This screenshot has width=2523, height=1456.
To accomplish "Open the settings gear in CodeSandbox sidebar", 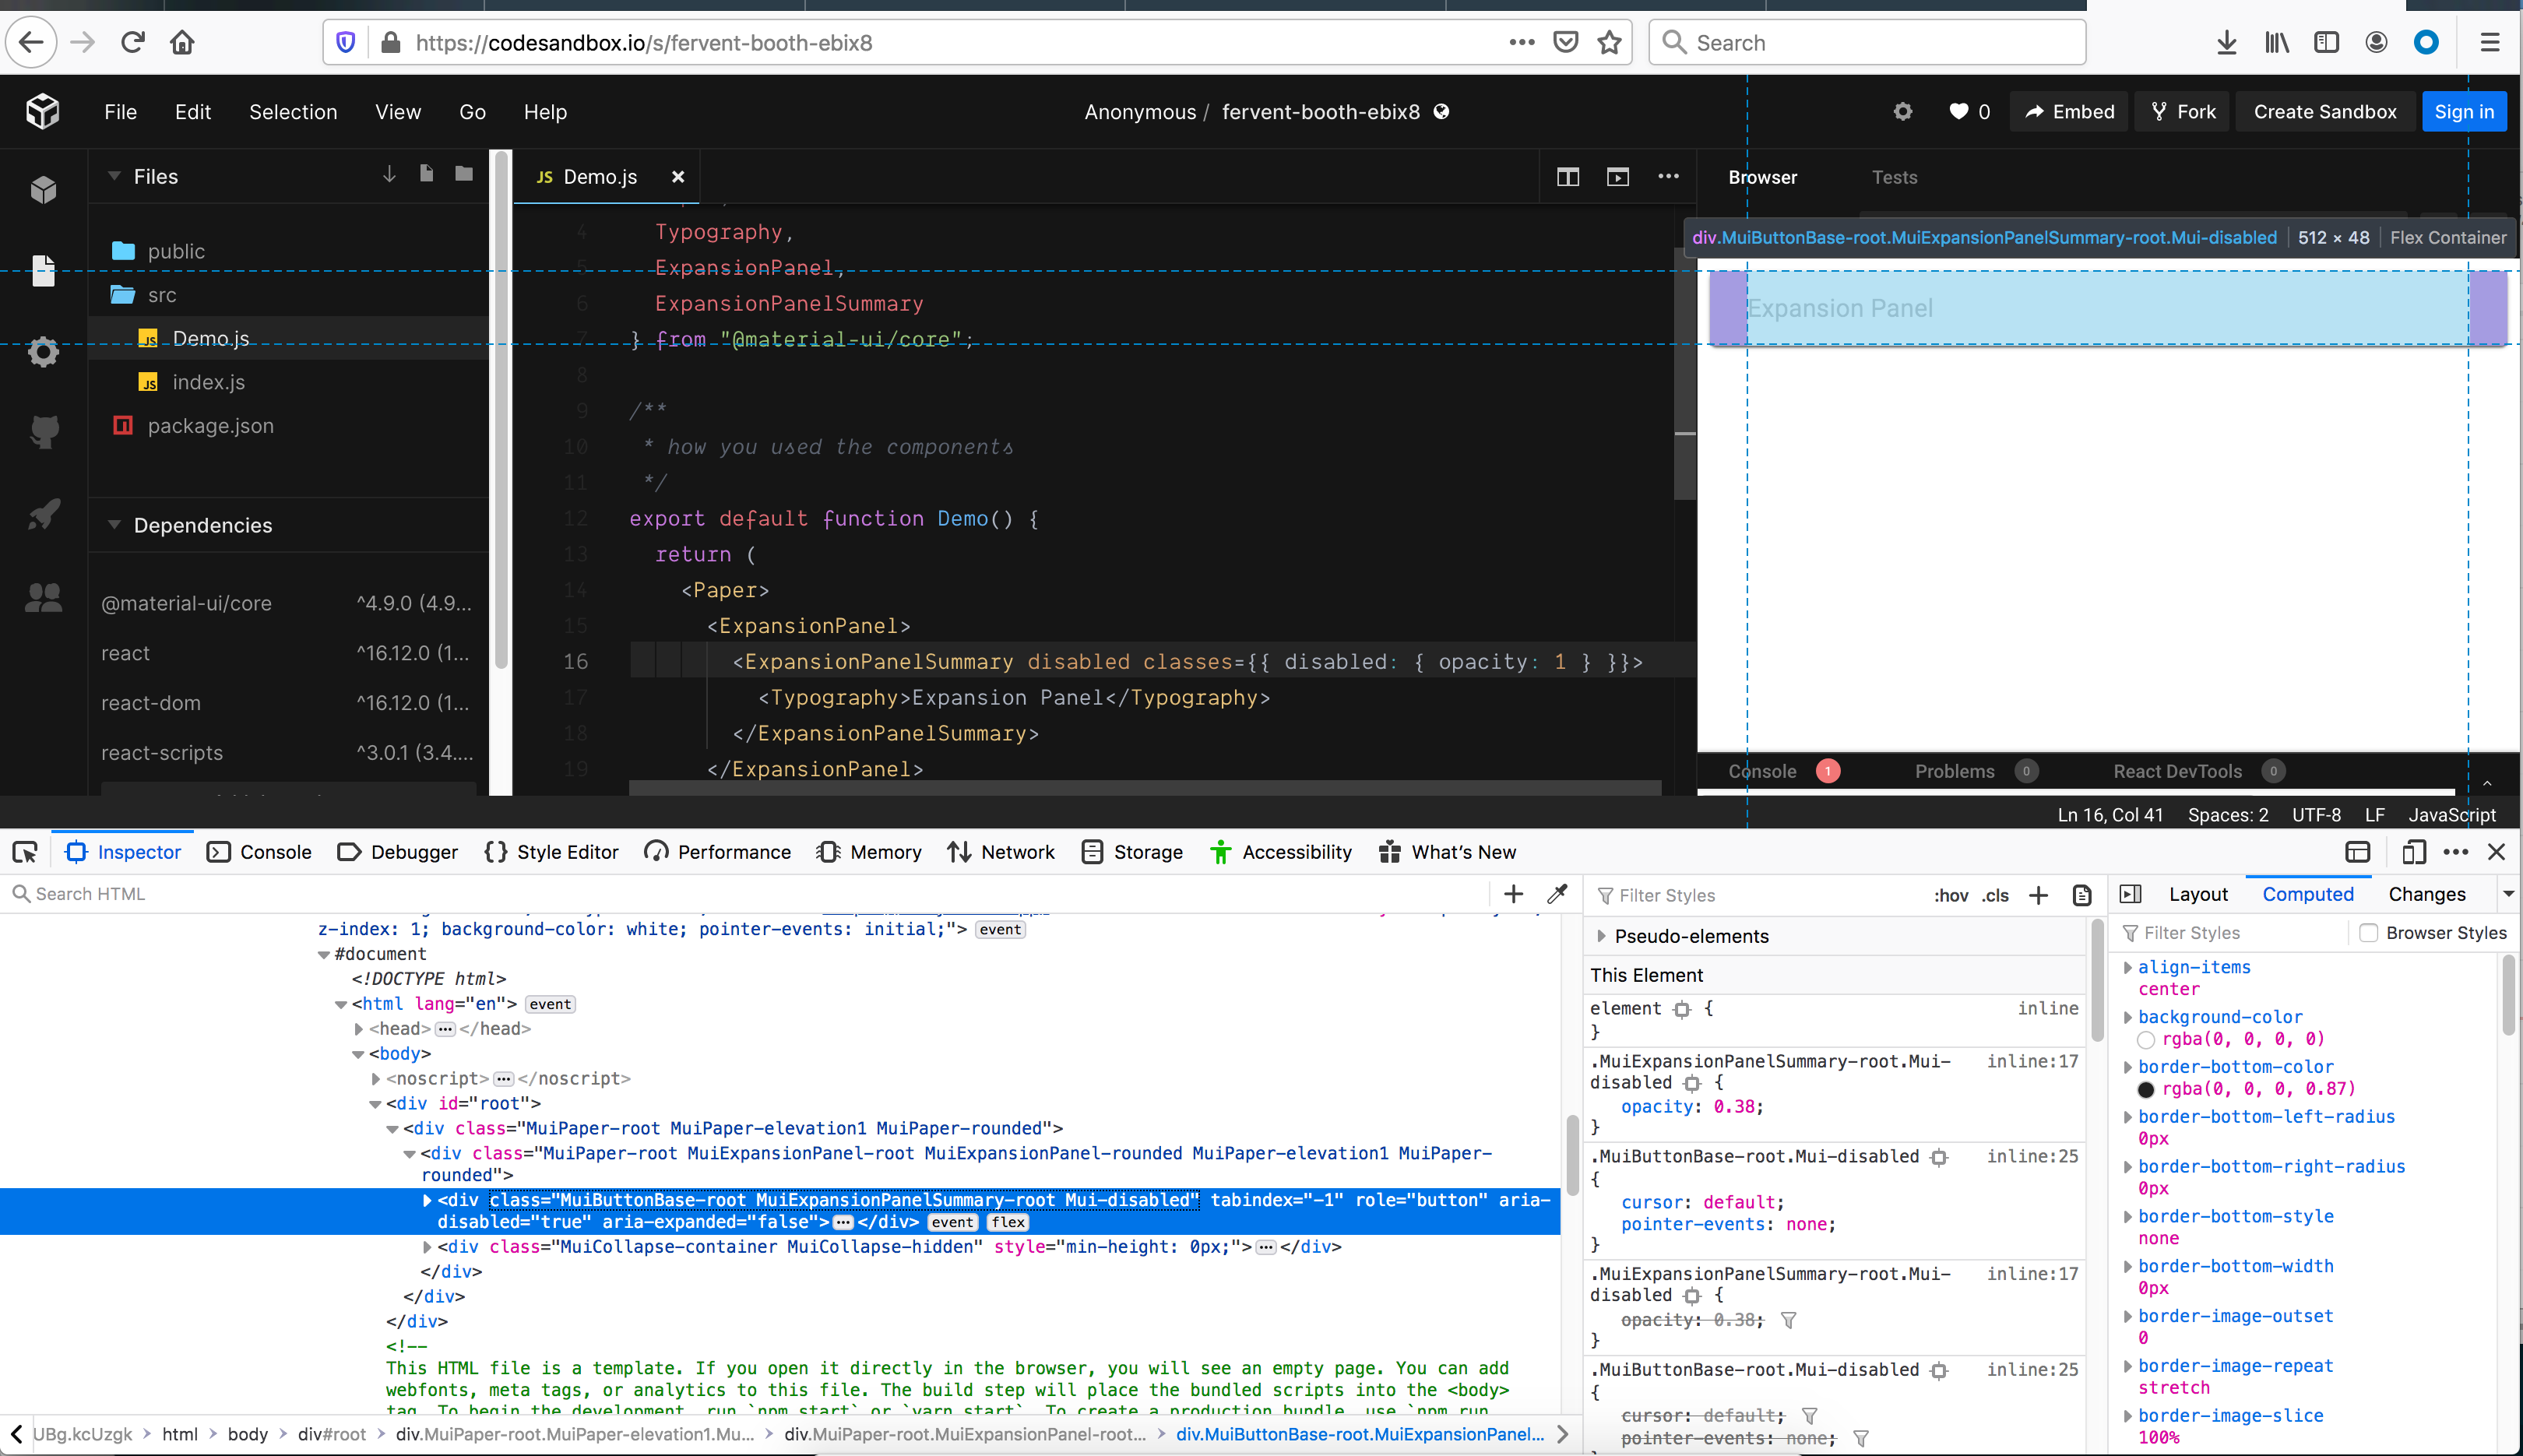I will (43, 351).
